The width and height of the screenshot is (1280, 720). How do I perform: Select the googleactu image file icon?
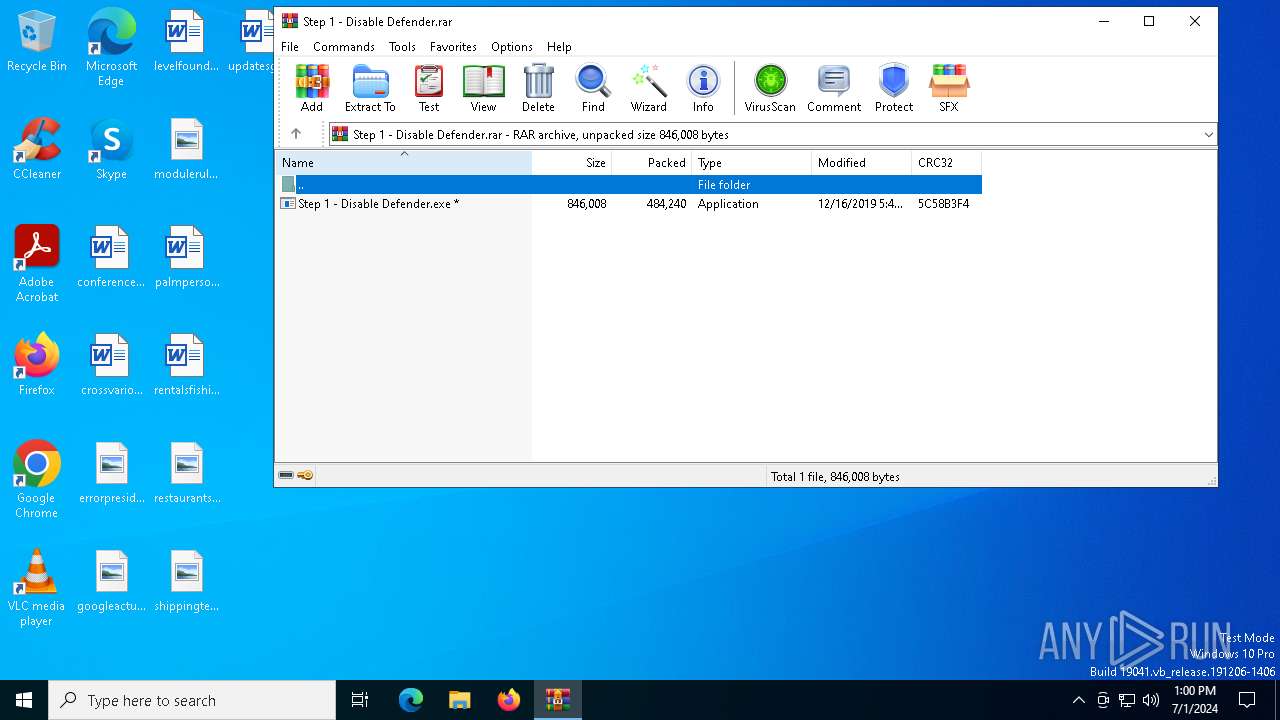click(x=111, y=582)
